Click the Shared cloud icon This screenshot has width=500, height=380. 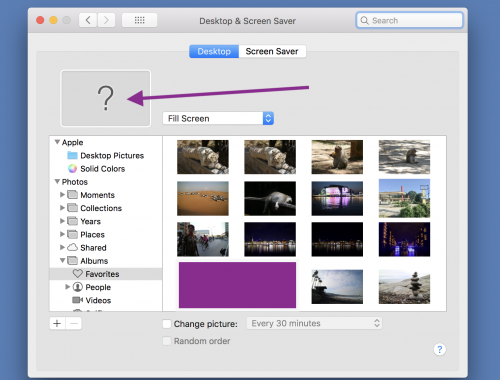click(72, 247)
